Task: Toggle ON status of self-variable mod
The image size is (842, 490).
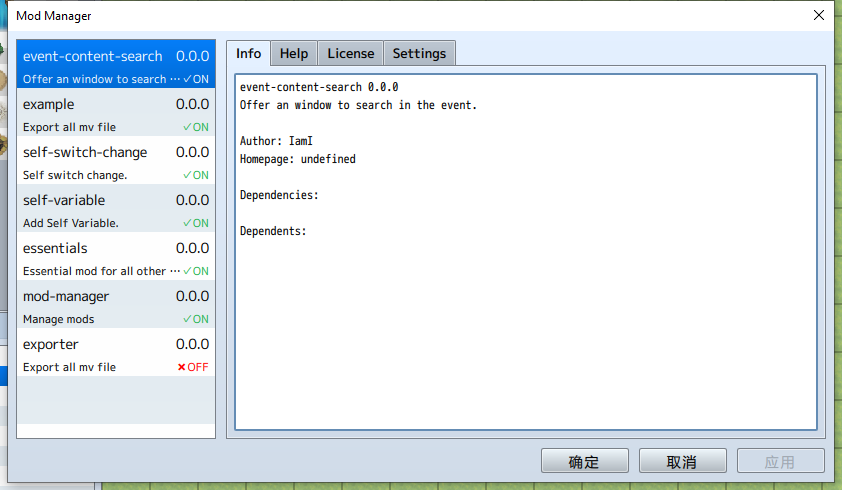Action: coord(196,223)
